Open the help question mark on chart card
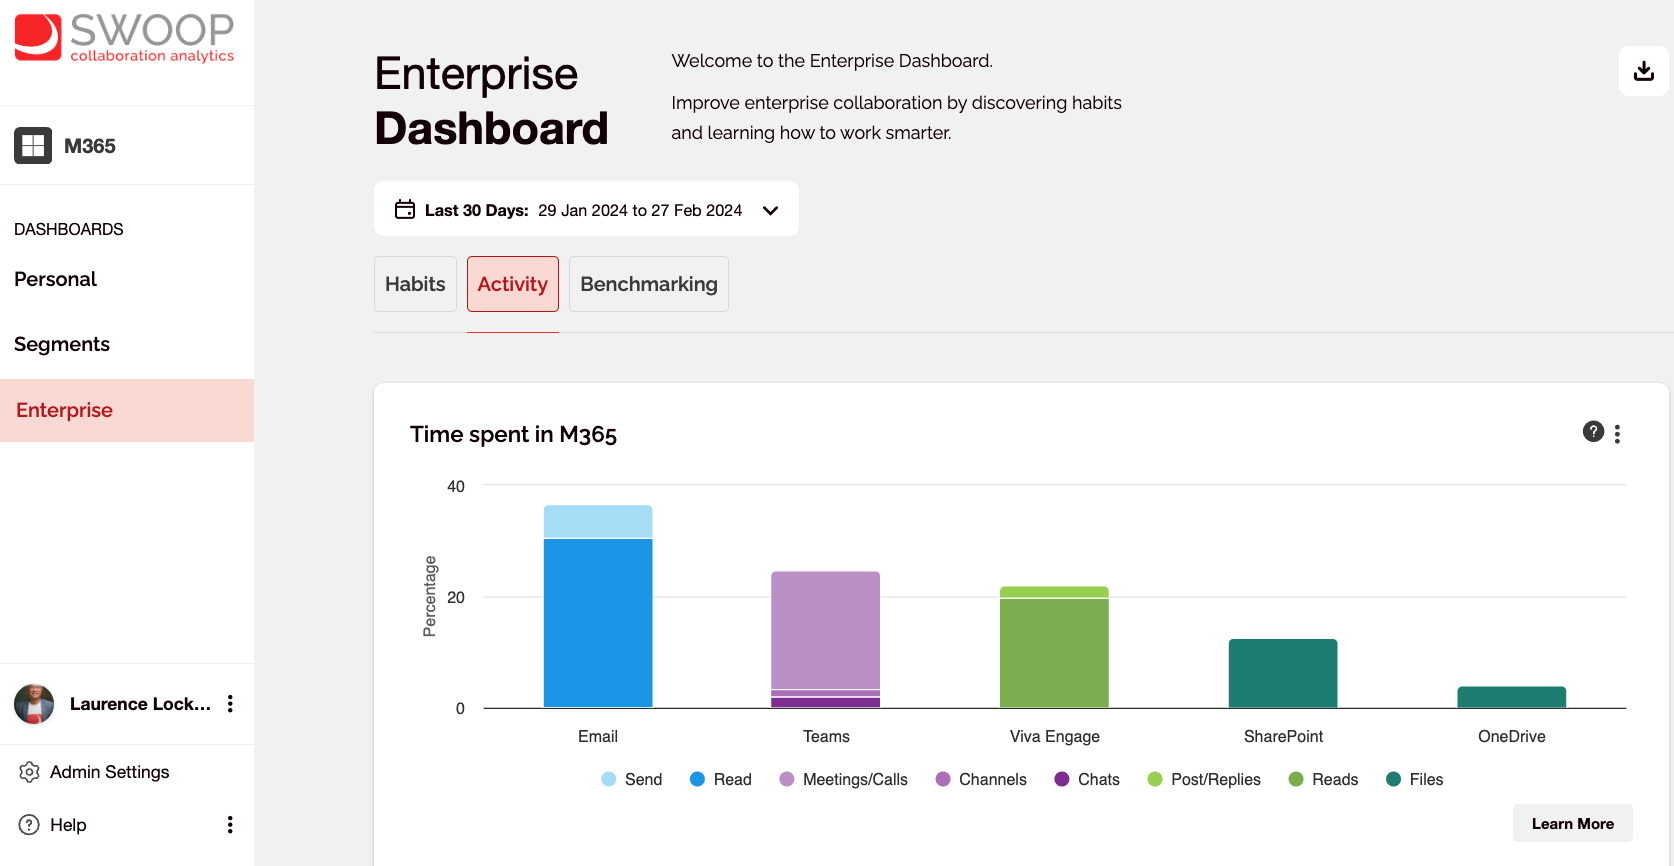Viewport: 1674px width, 866px height. (1593, 431)
